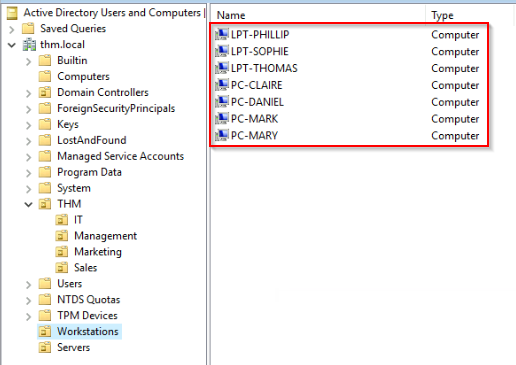Image resolution: width=516 pixels, height=365 pixels.
Task: Select the PC-DANIEL computer icon
Action: click(222, 102)
